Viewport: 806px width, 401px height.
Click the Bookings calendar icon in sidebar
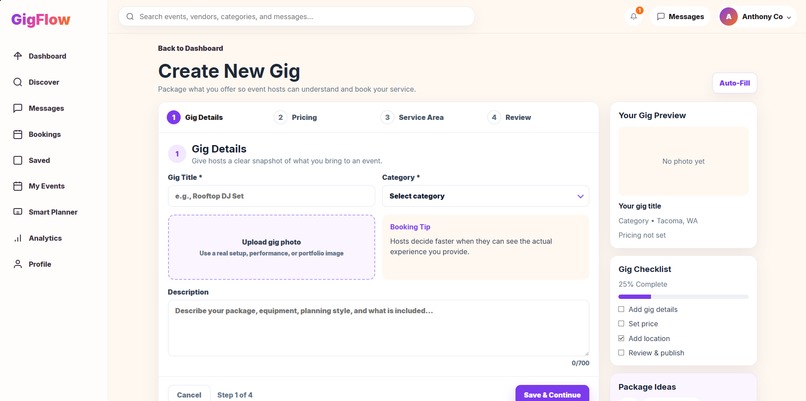18,134
